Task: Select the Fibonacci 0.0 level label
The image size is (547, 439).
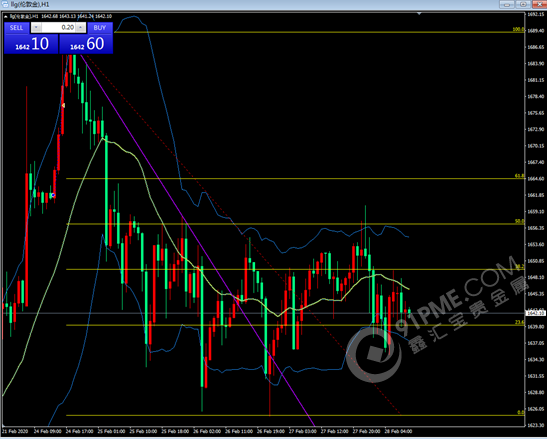Action: pyautogui.click(x=520, y=412)
